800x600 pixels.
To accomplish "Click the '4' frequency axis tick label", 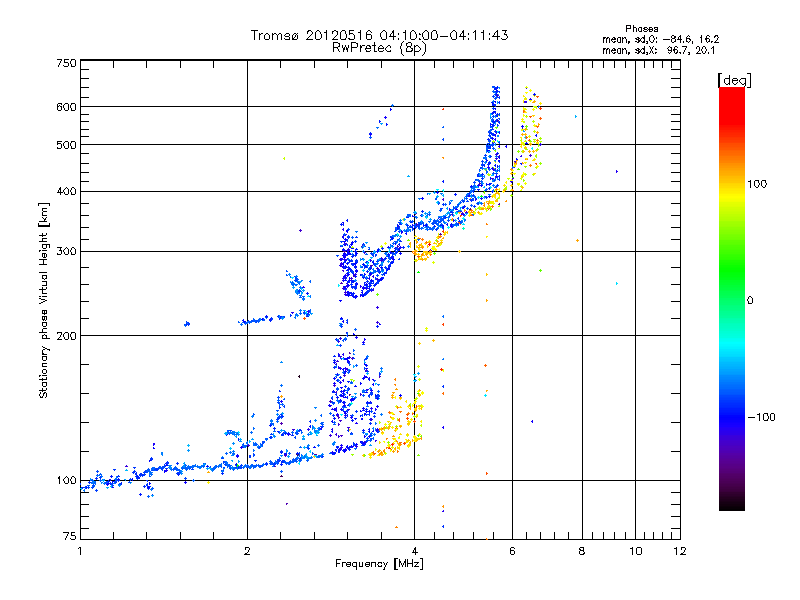I will pyautogui.click(x=414, y=551).
